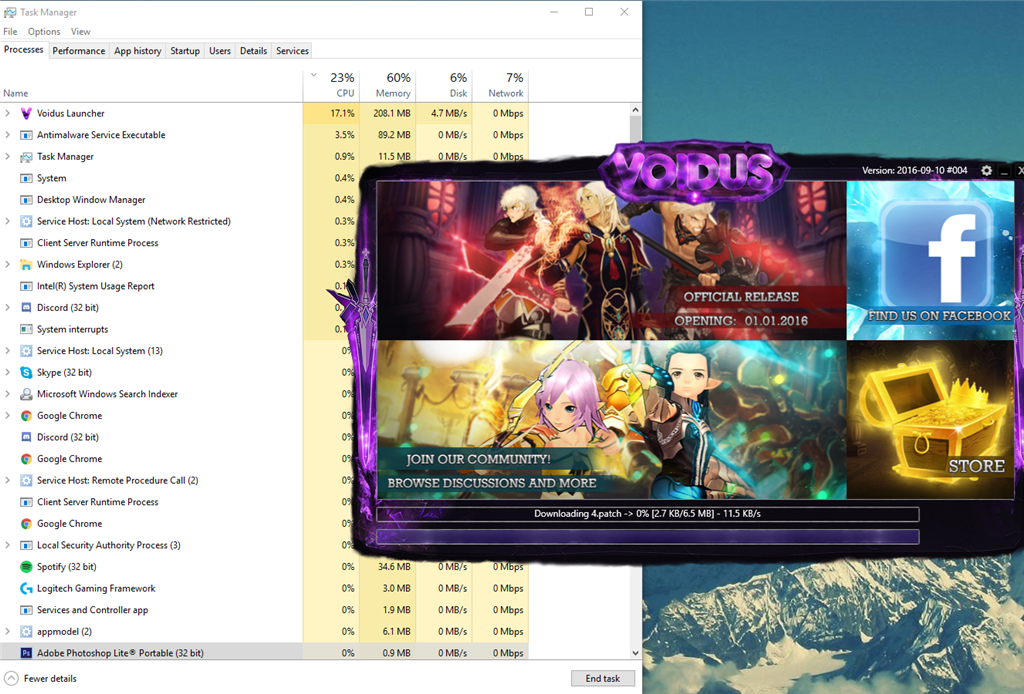Open the Join Our Community banner
Image resolution: width=1024 pixels, height=694 pixels.
click(x=612, y=420)
